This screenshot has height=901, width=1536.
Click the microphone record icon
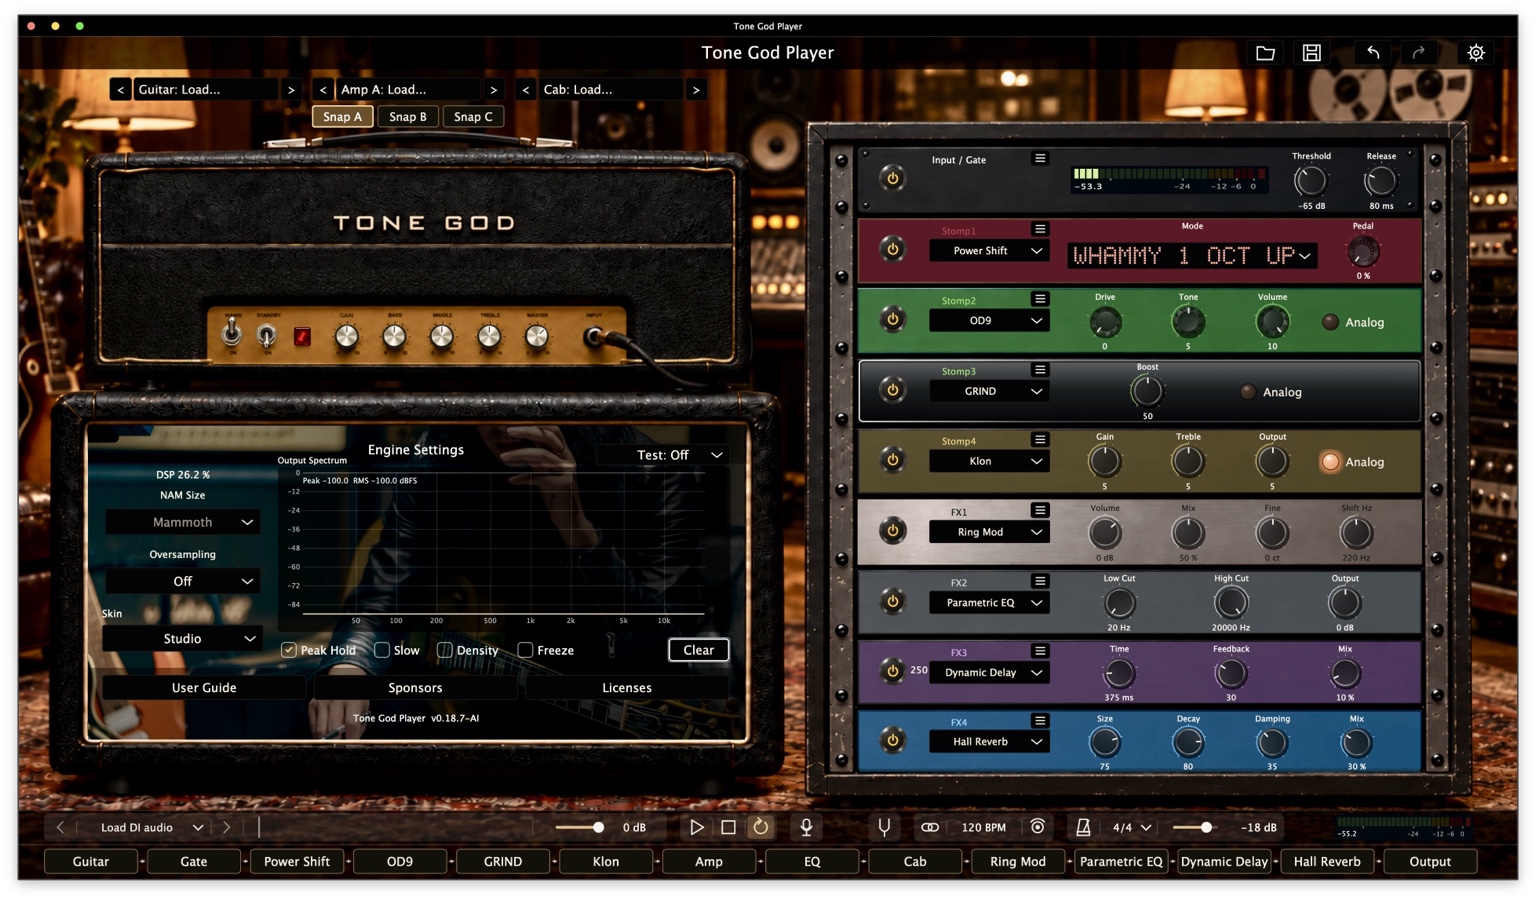pos(806,828)
